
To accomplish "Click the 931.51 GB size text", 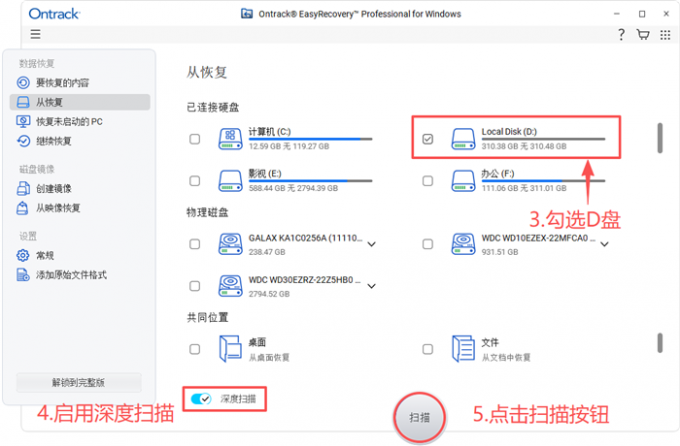I will (x=500, y=252).
